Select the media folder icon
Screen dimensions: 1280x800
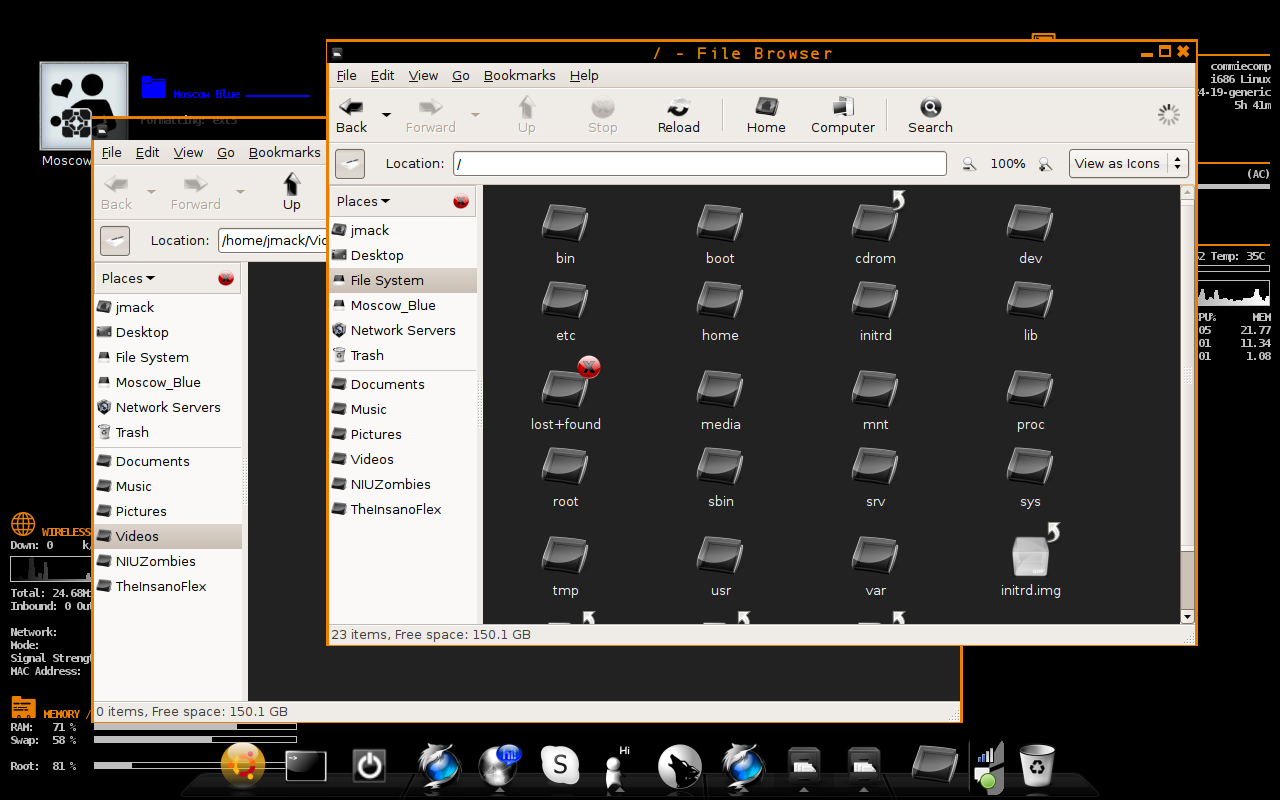point(720,389)
